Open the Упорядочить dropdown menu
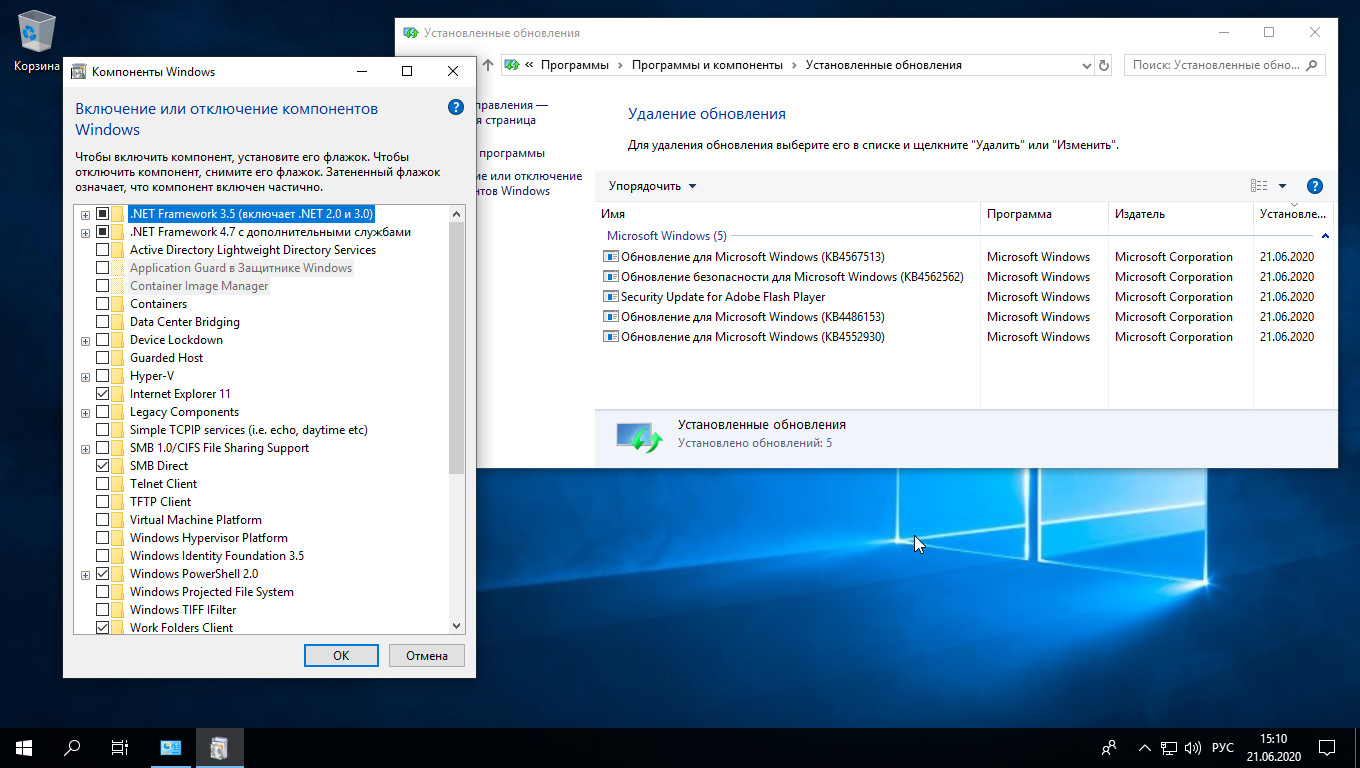The width and height of the screenshot is (1360, 768). point(652,186)
